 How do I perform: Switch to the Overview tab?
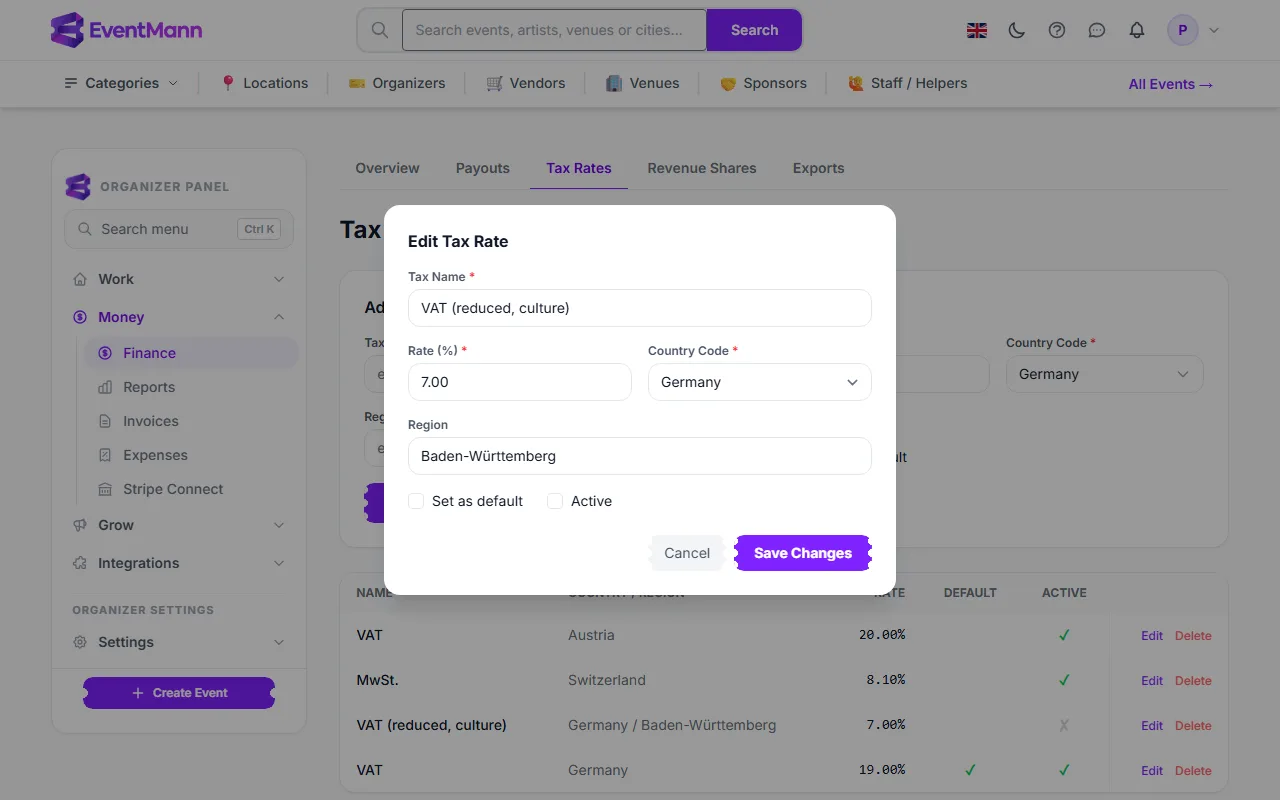(387, 168)
